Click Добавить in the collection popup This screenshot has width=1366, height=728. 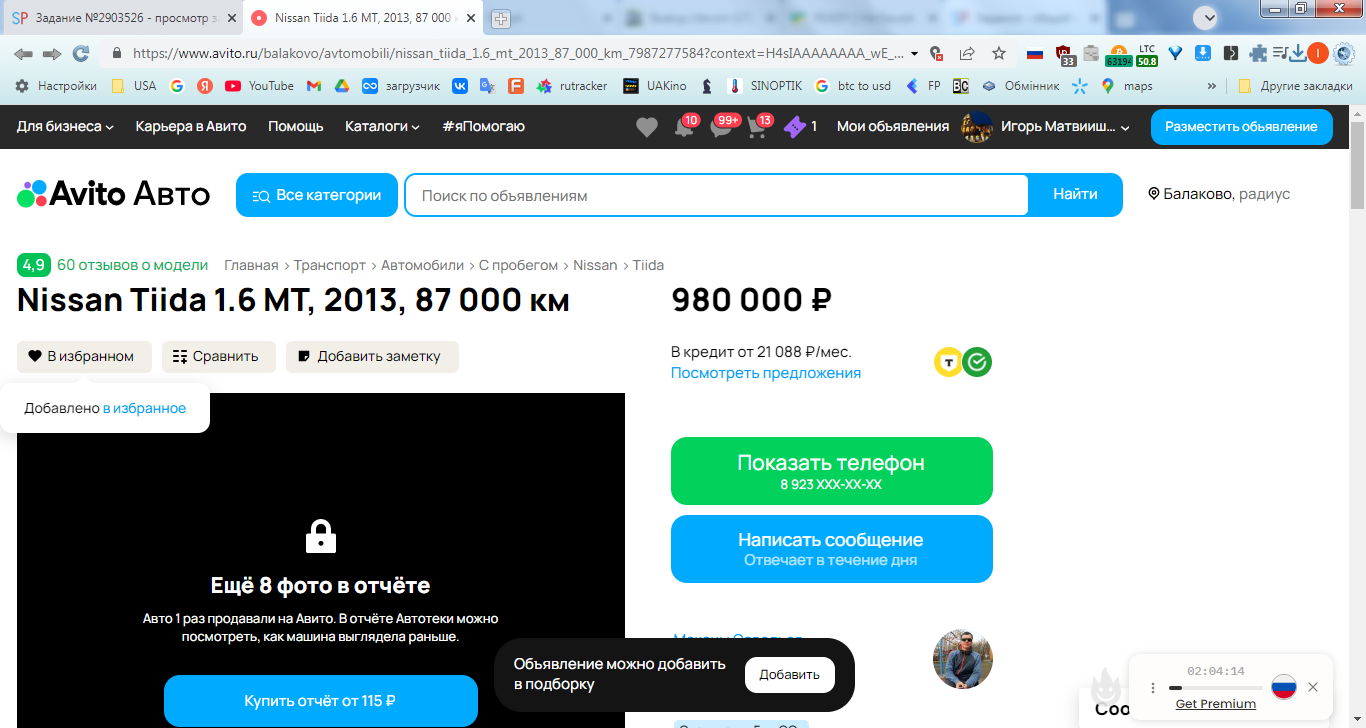click(x=790, y=675)
